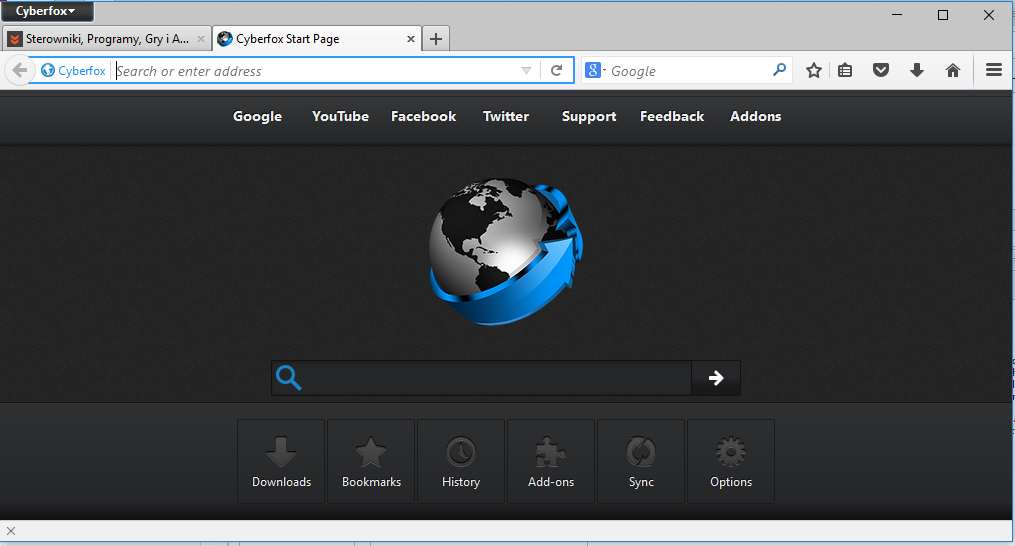
Task: Go back with the back arrow
Action: [19, 70]
